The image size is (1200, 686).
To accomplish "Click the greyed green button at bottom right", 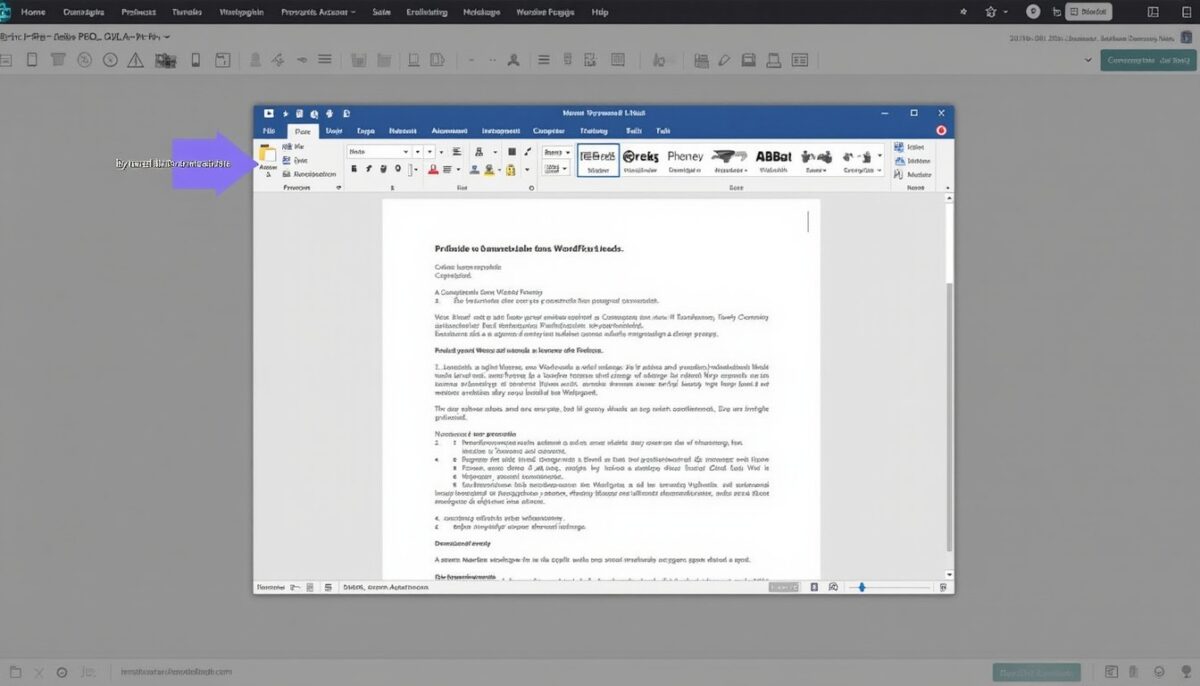I will tap(1037, 672).
